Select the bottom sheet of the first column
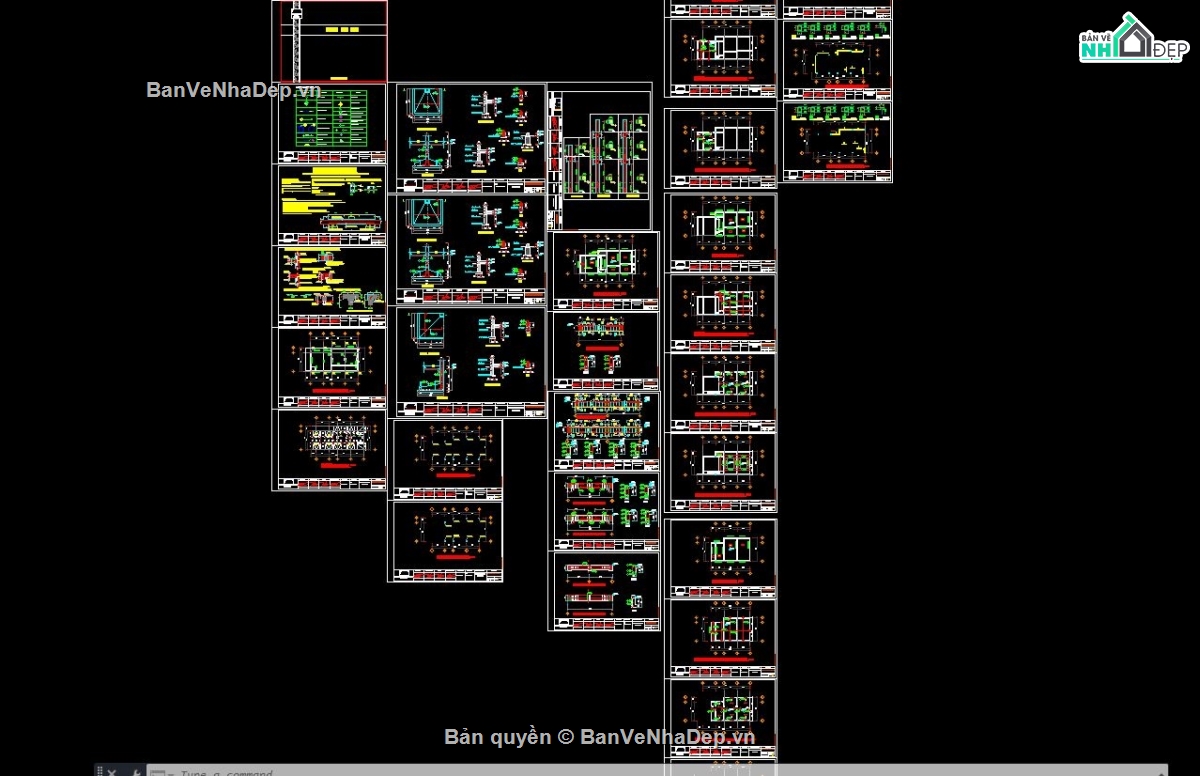1200x776 pixels. click(x=330, y=449)
